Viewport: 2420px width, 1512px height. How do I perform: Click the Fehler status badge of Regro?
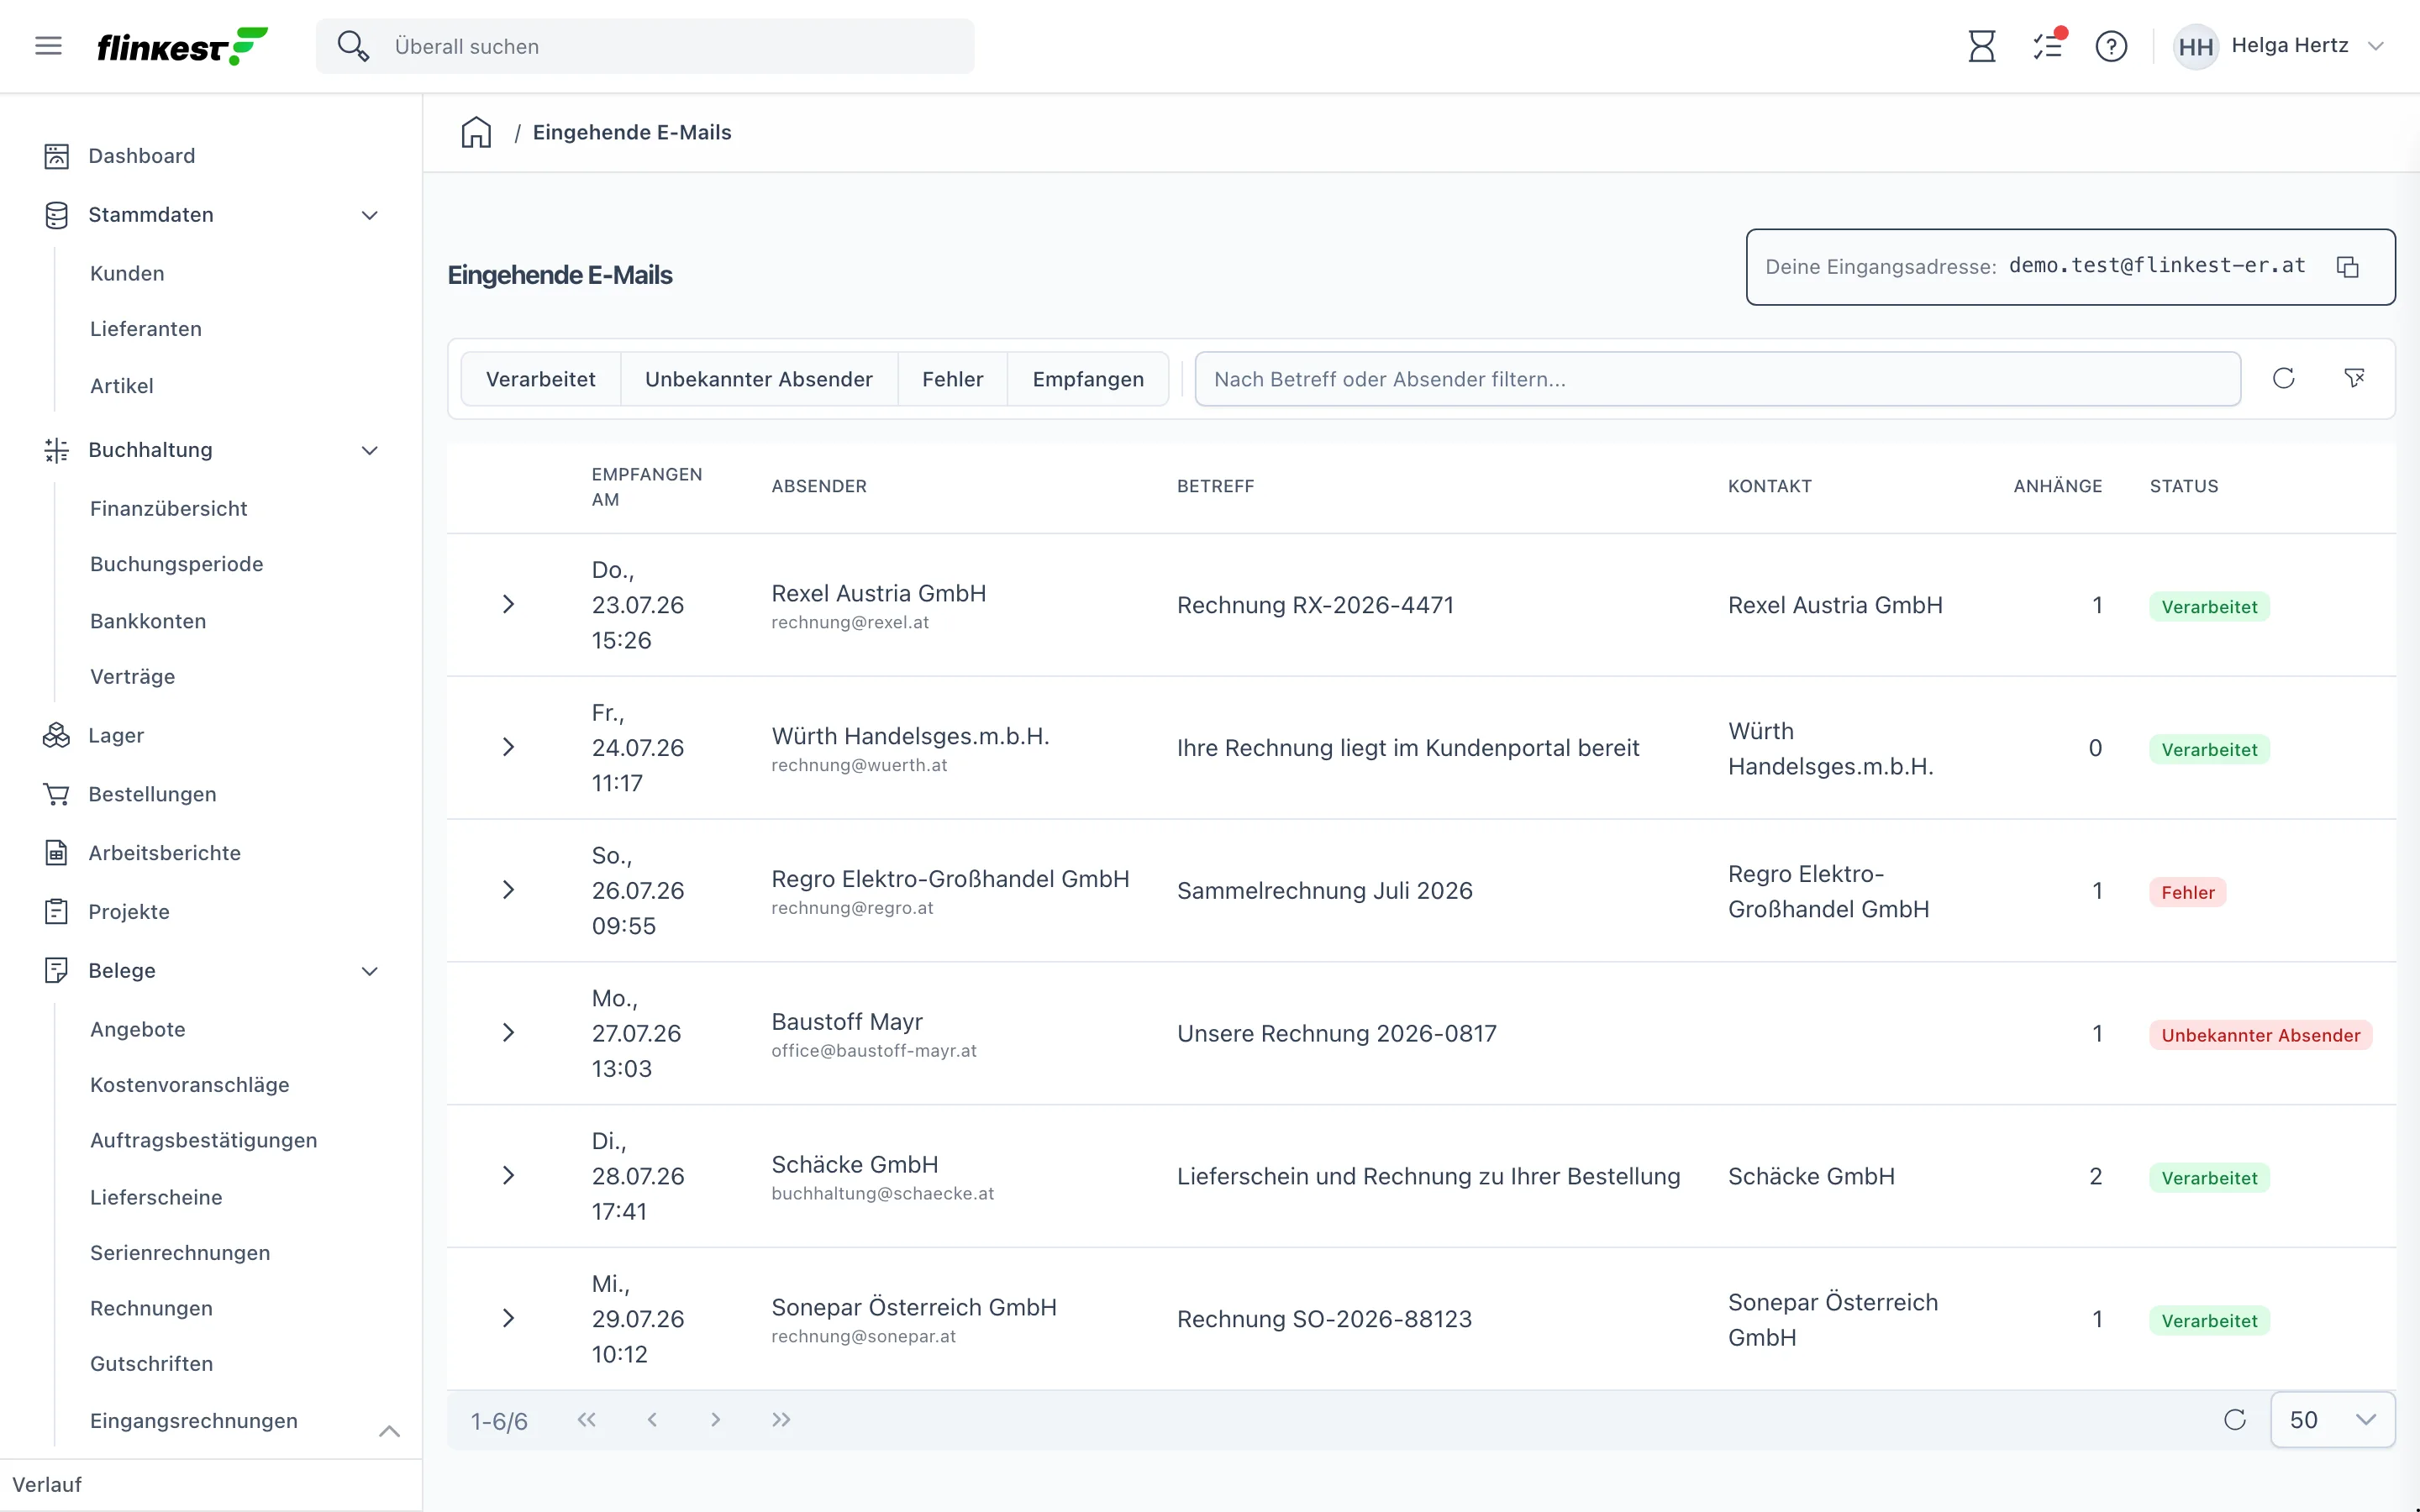[x=2188, y=892]
